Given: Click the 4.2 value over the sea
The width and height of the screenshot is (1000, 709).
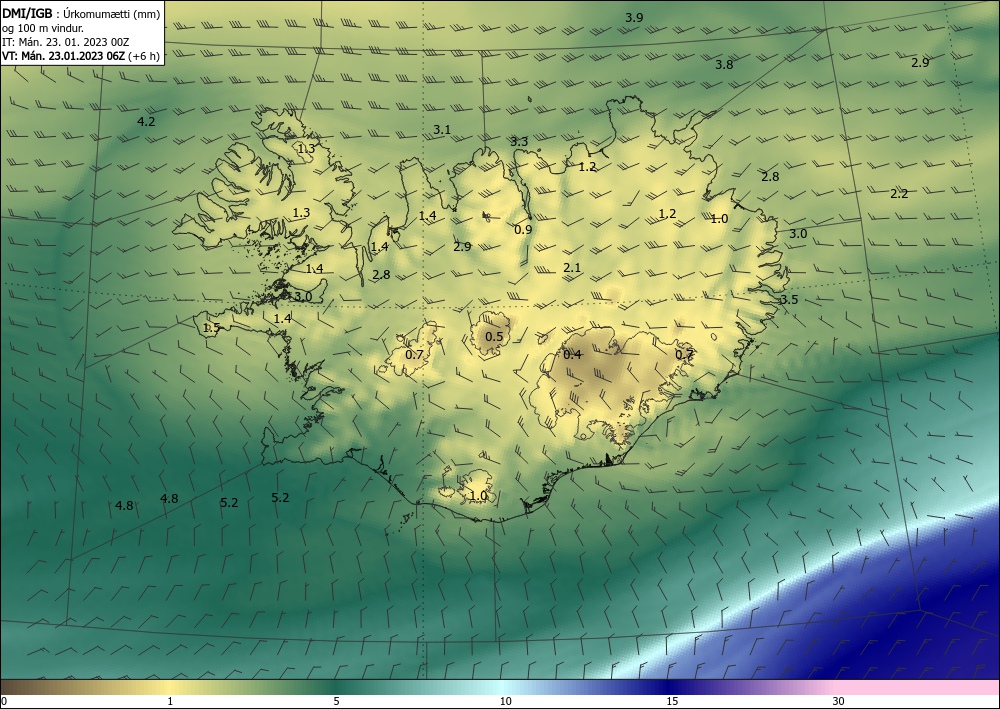Looking at the screenshot, I should (146, 121).
